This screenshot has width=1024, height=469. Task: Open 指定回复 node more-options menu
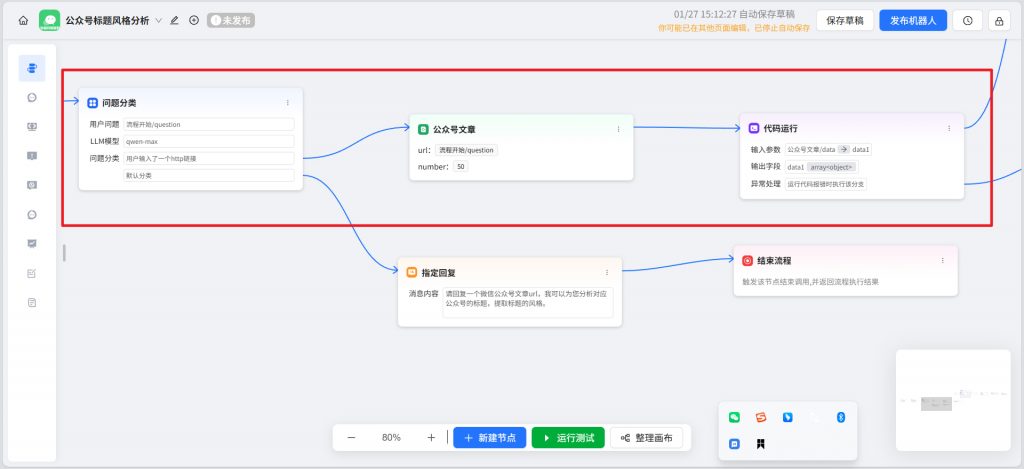(x=607, y=272)
